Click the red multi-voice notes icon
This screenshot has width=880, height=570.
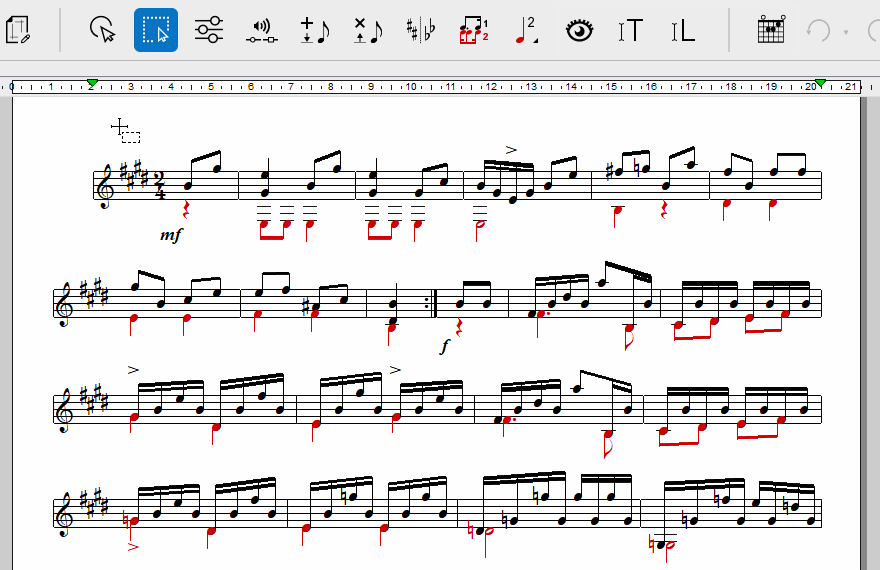pos(473,31)
